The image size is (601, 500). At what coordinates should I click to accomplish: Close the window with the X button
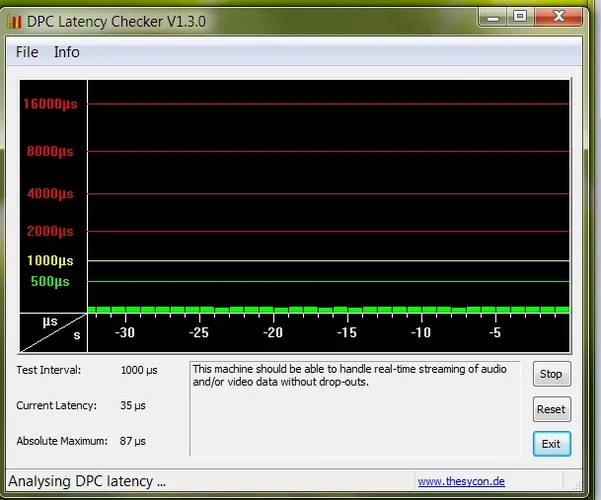click(559, 16)
